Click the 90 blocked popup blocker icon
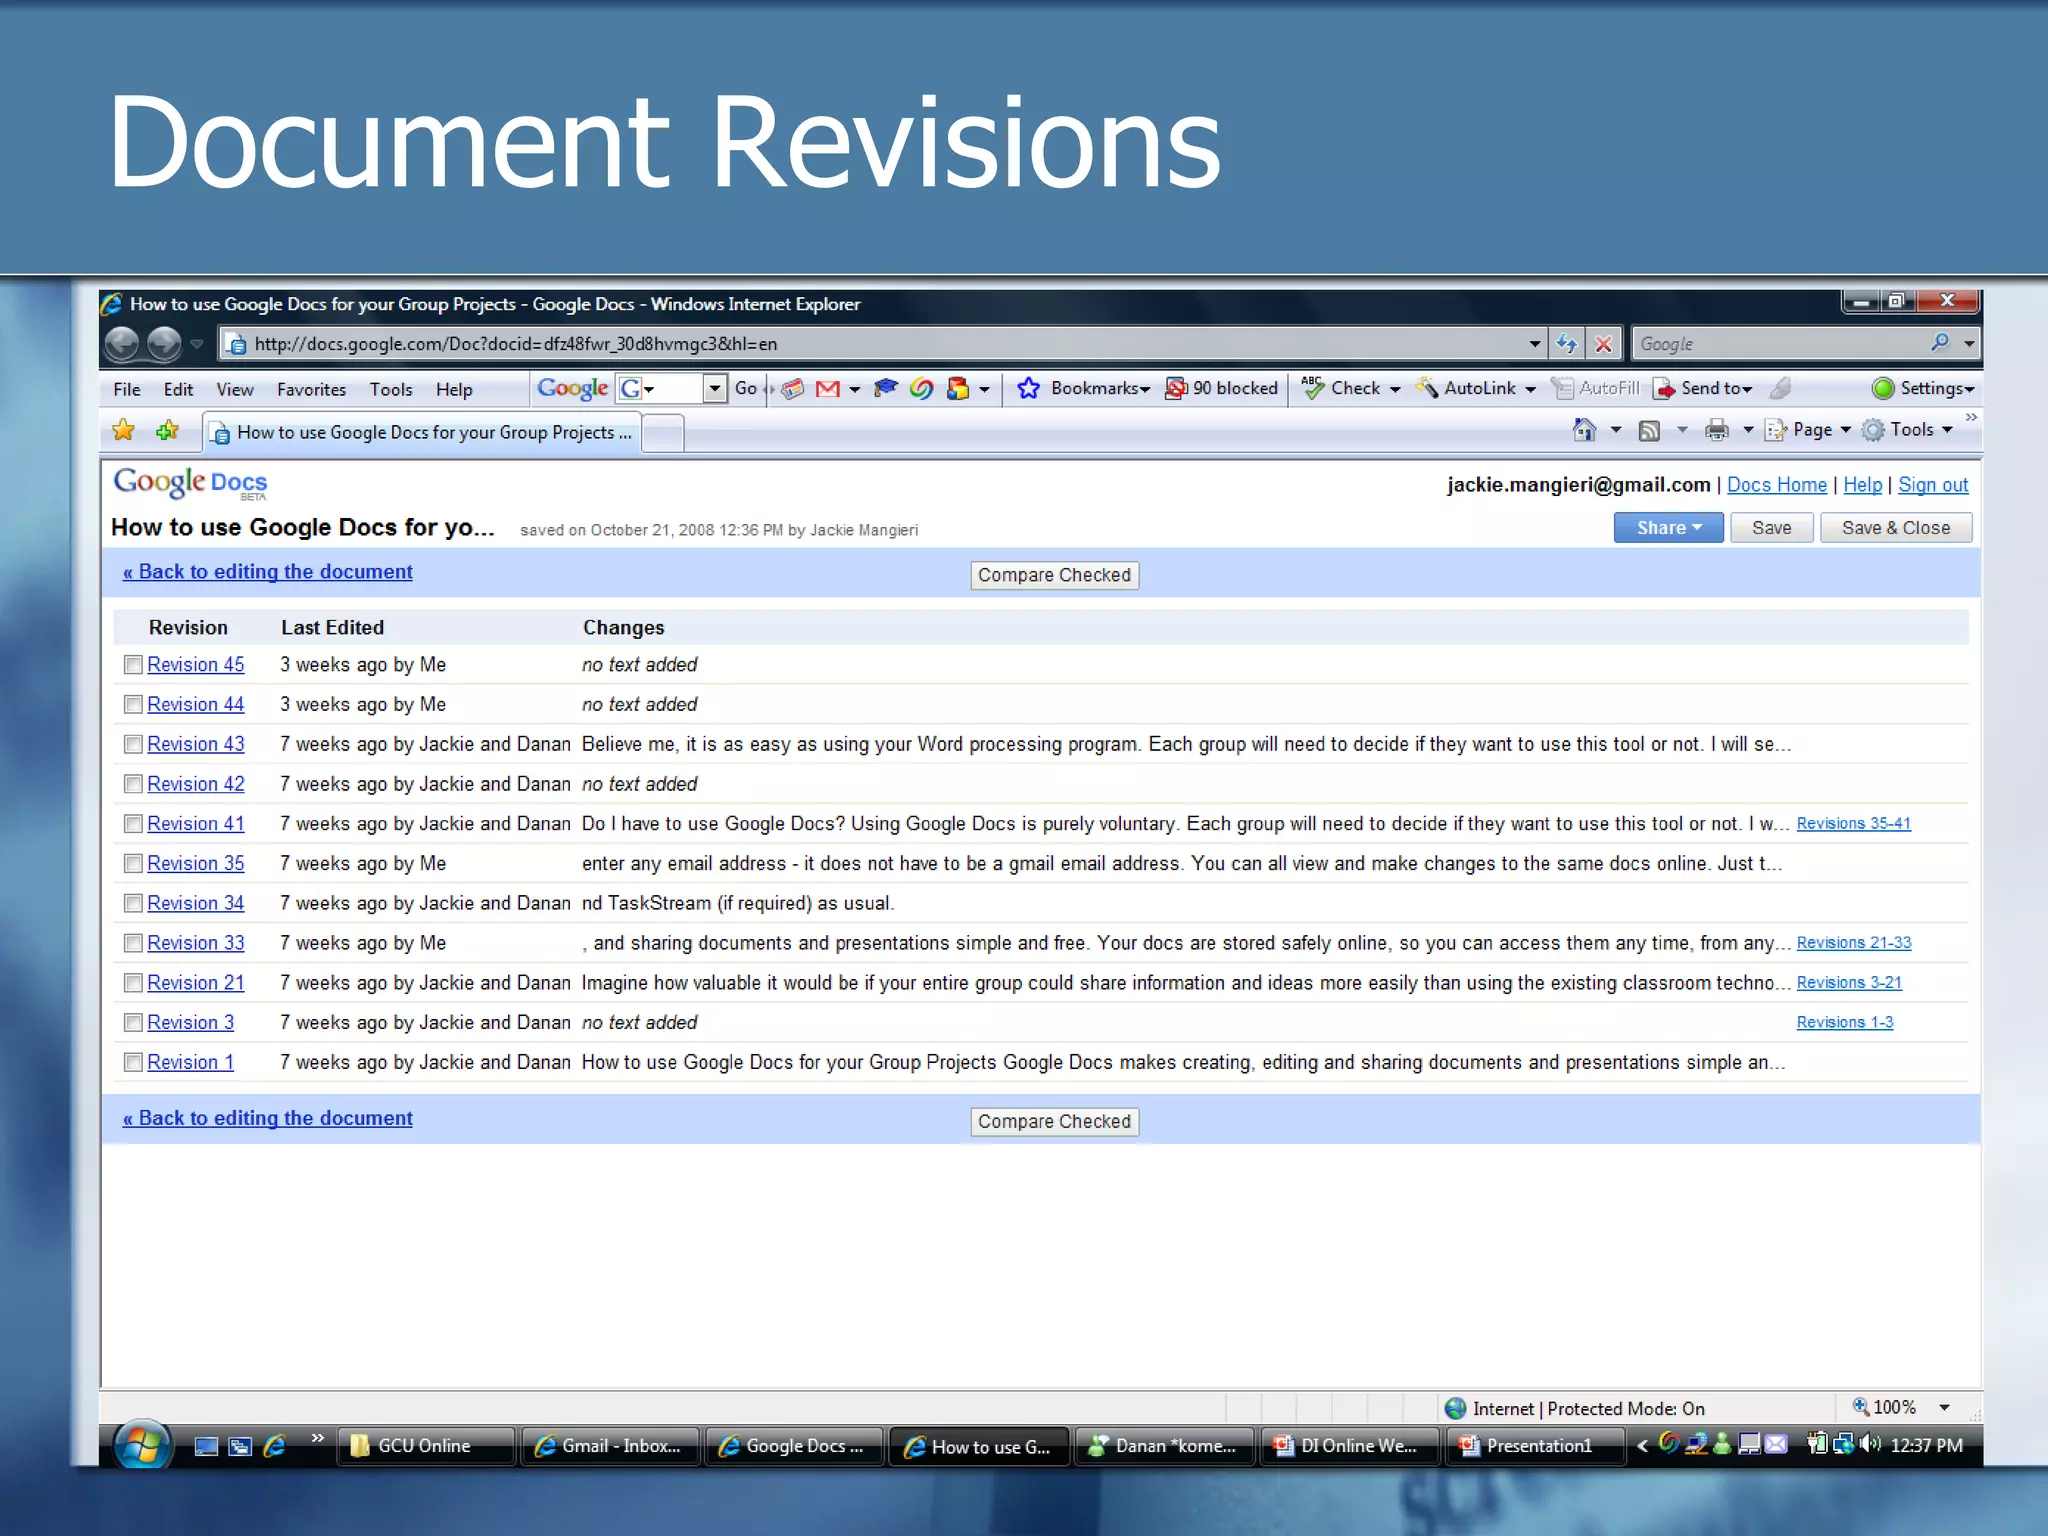Screen dimensions: 2048x1536 1176,389
